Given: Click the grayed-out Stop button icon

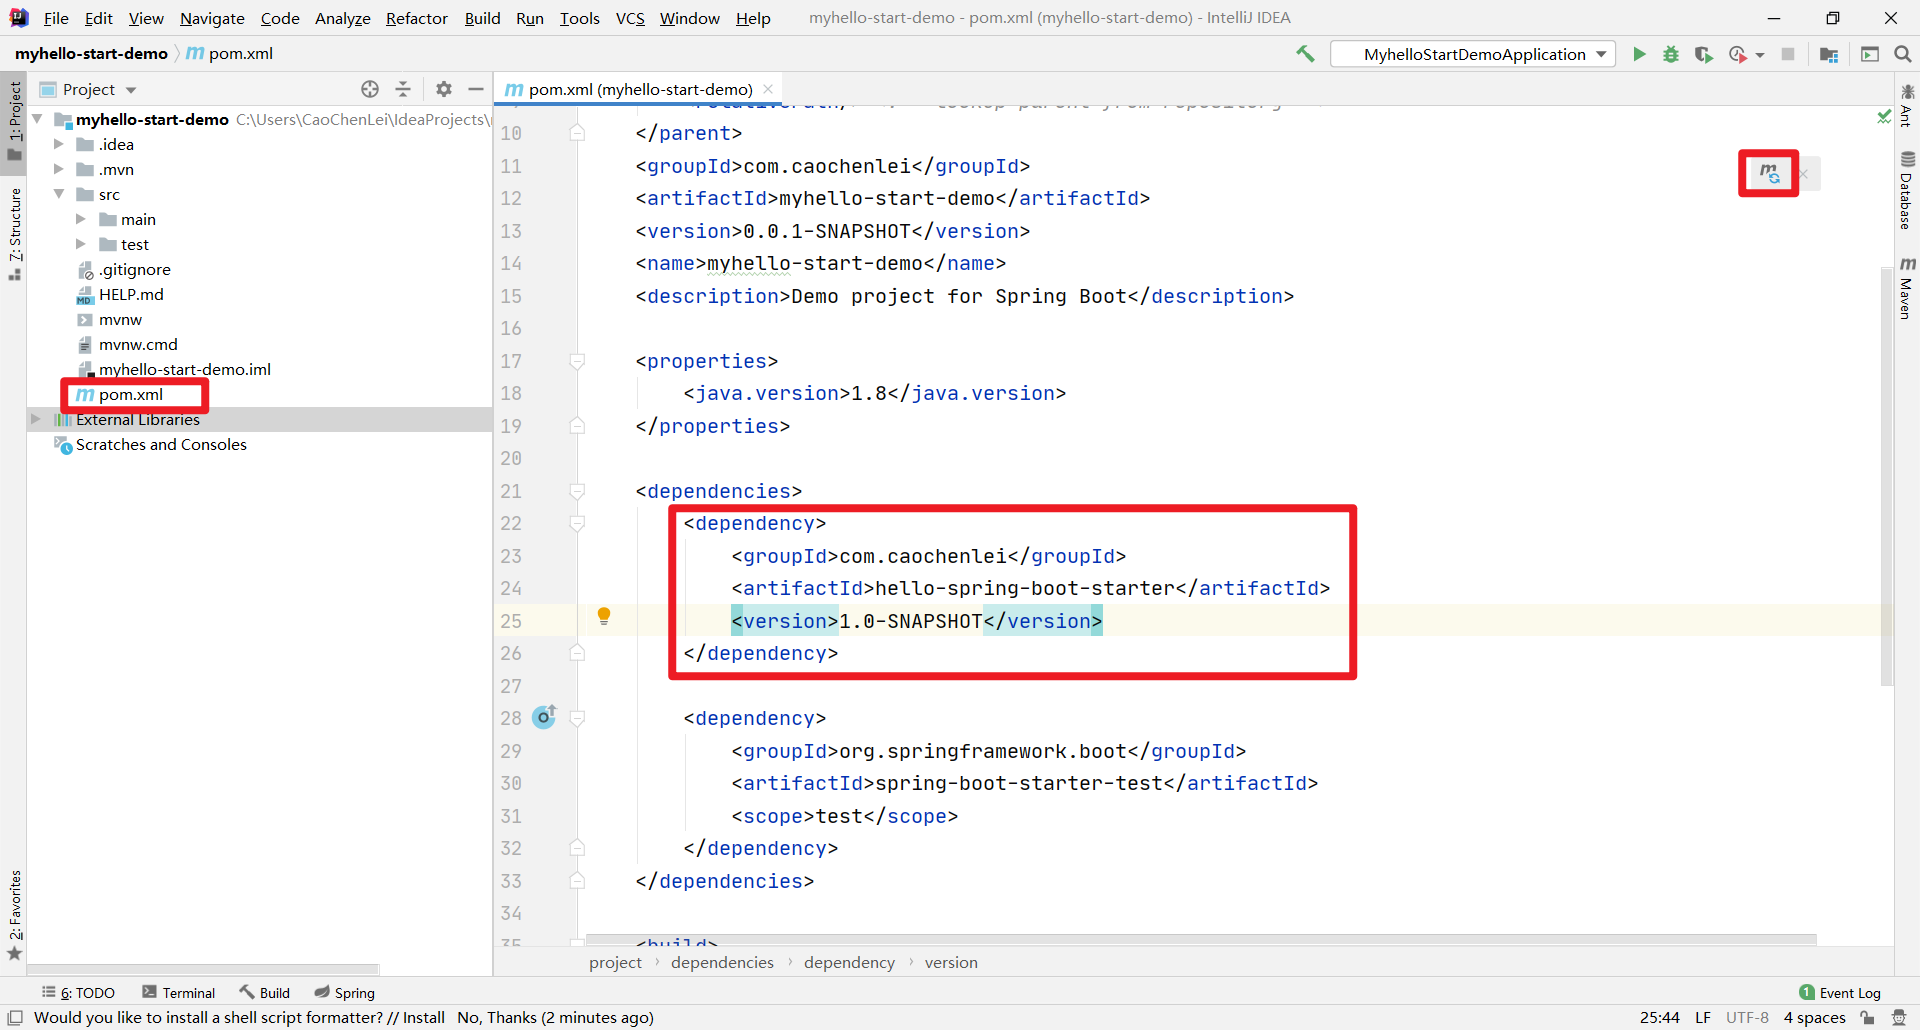Looking at the screenshot, I should pyautogui.click(x=1788, y=54).
